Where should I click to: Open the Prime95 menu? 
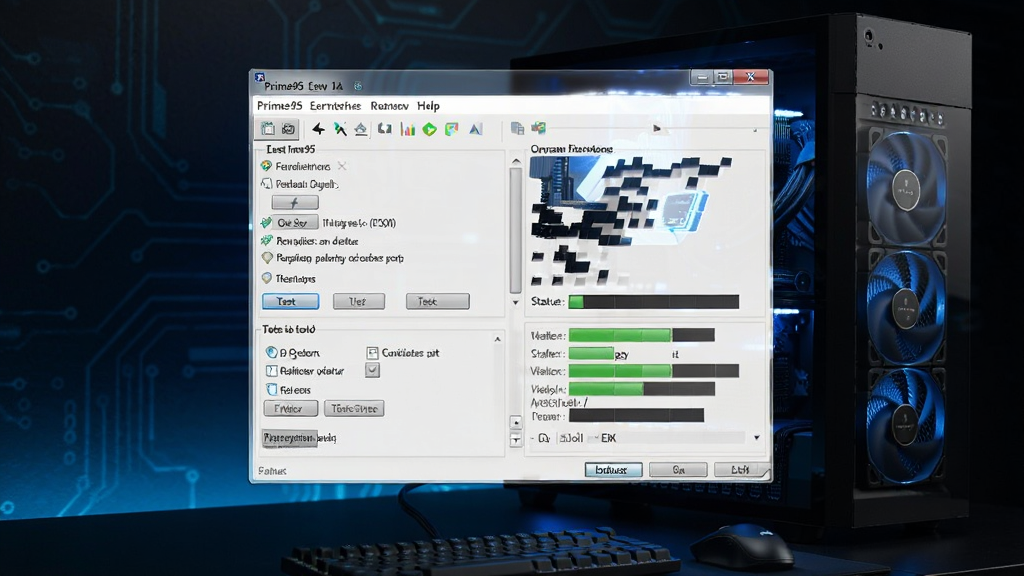point(280,106)
